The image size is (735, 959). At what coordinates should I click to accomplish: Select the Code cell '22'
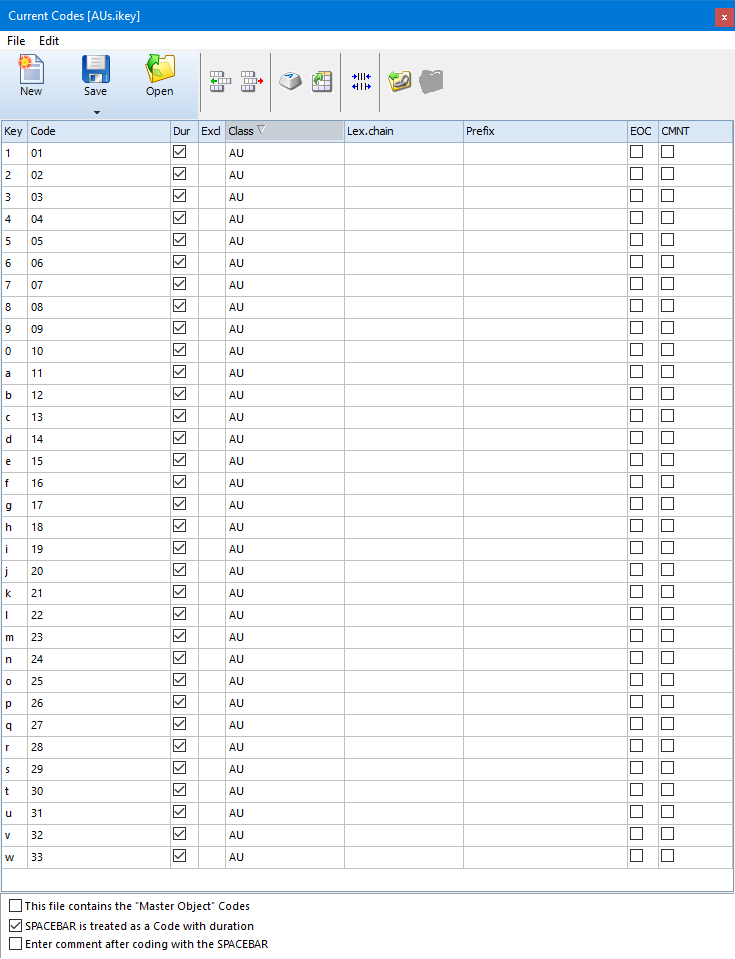[x=99, y=615]
